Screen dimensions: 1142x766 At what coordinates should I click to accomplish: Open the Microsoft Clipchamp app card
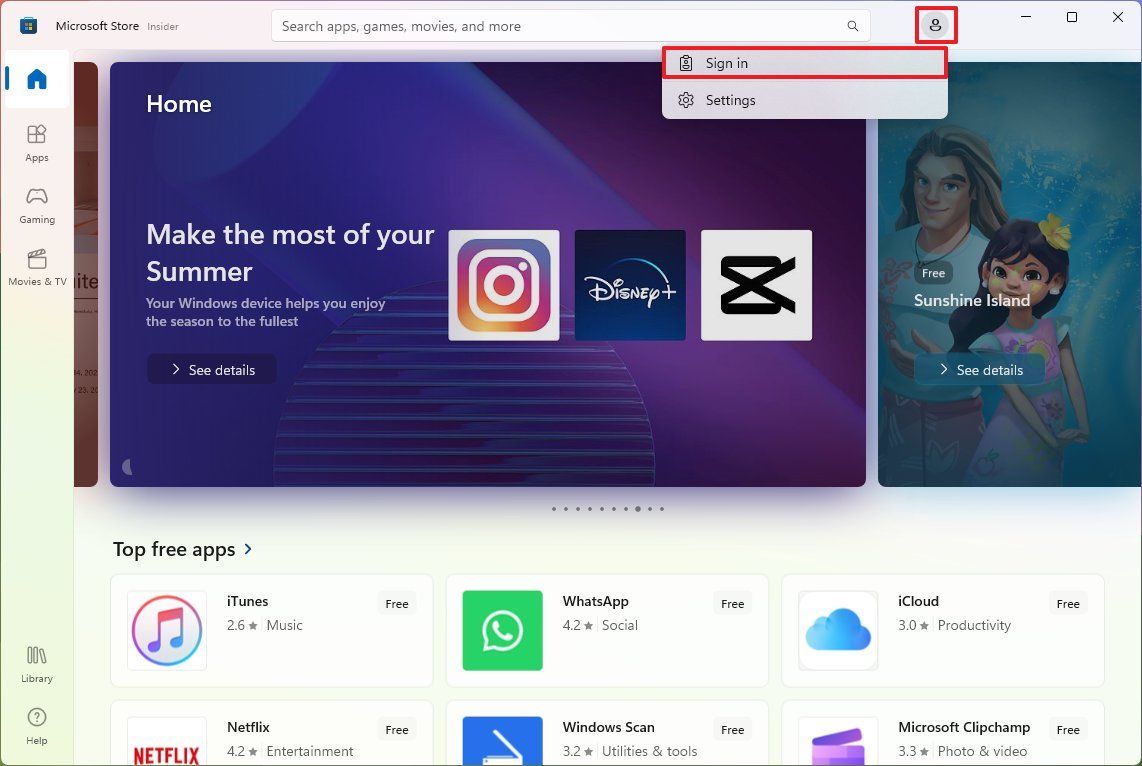click(x=943, y=733)
